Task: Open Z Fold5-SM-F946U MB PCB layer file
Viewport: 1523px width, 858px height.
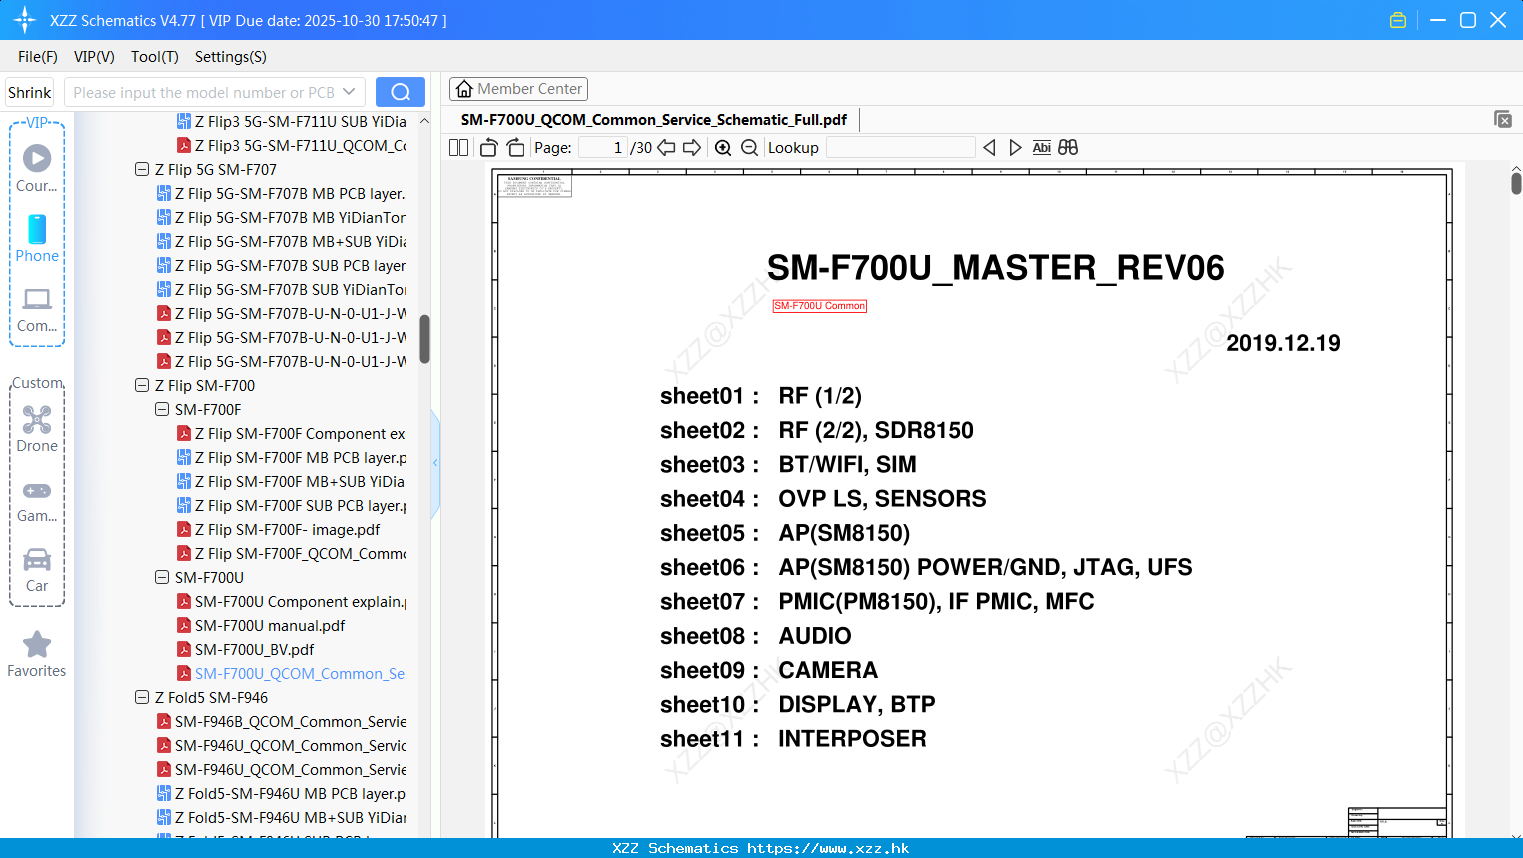Action: pos(282,793)
